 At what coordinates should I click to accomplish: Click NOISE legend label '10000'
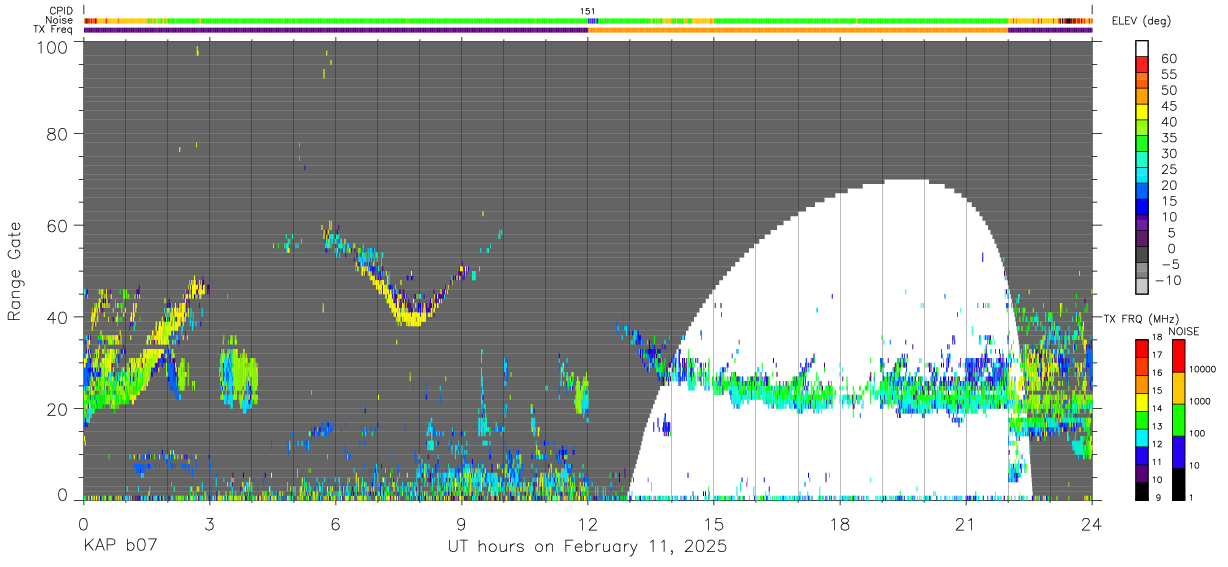1205,370
